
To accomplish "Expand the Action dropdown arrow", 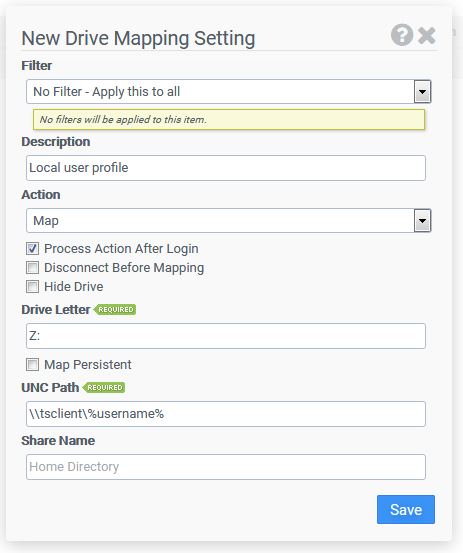I will 422,221.
